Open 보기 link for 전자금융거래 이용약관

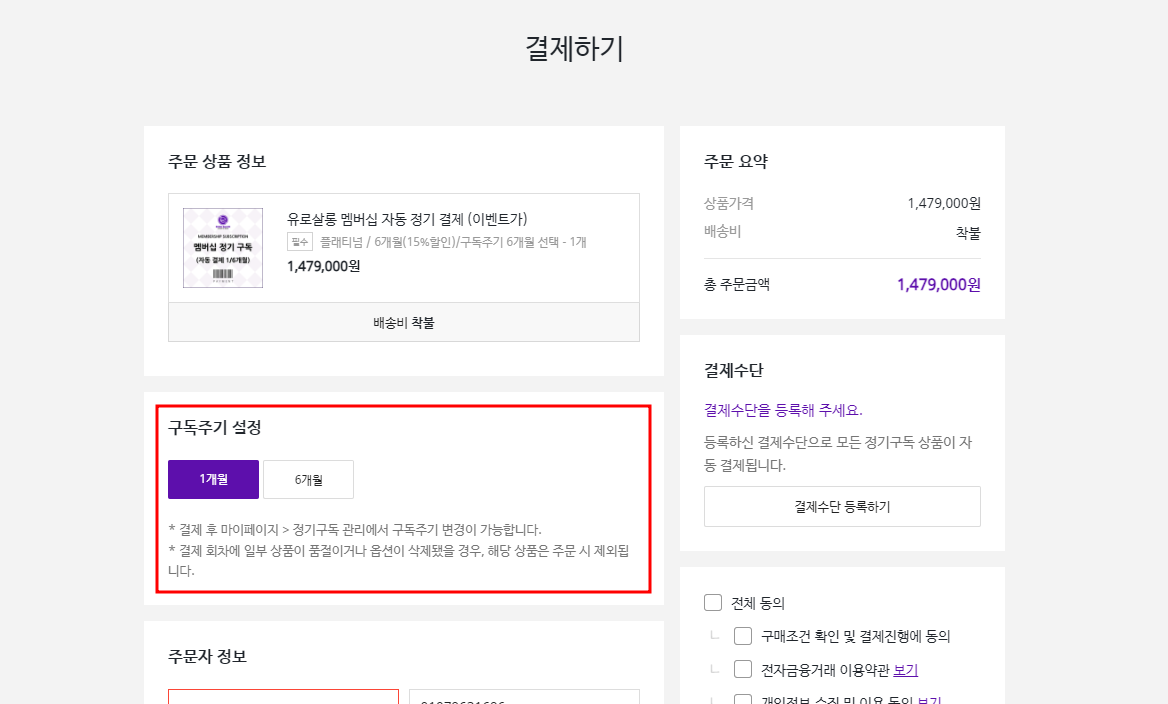[905, 670]
